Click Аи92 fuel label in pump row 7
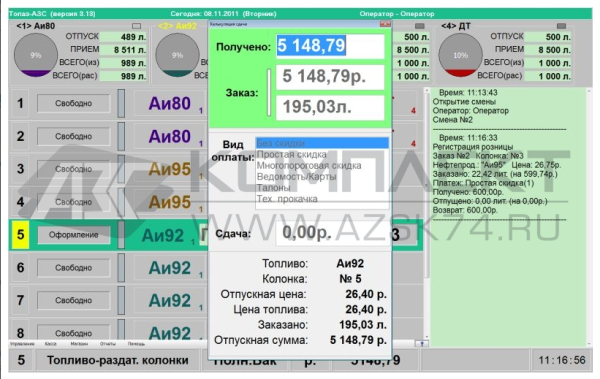600x379 pixels. pyautogui.click(x=170, y=301)
